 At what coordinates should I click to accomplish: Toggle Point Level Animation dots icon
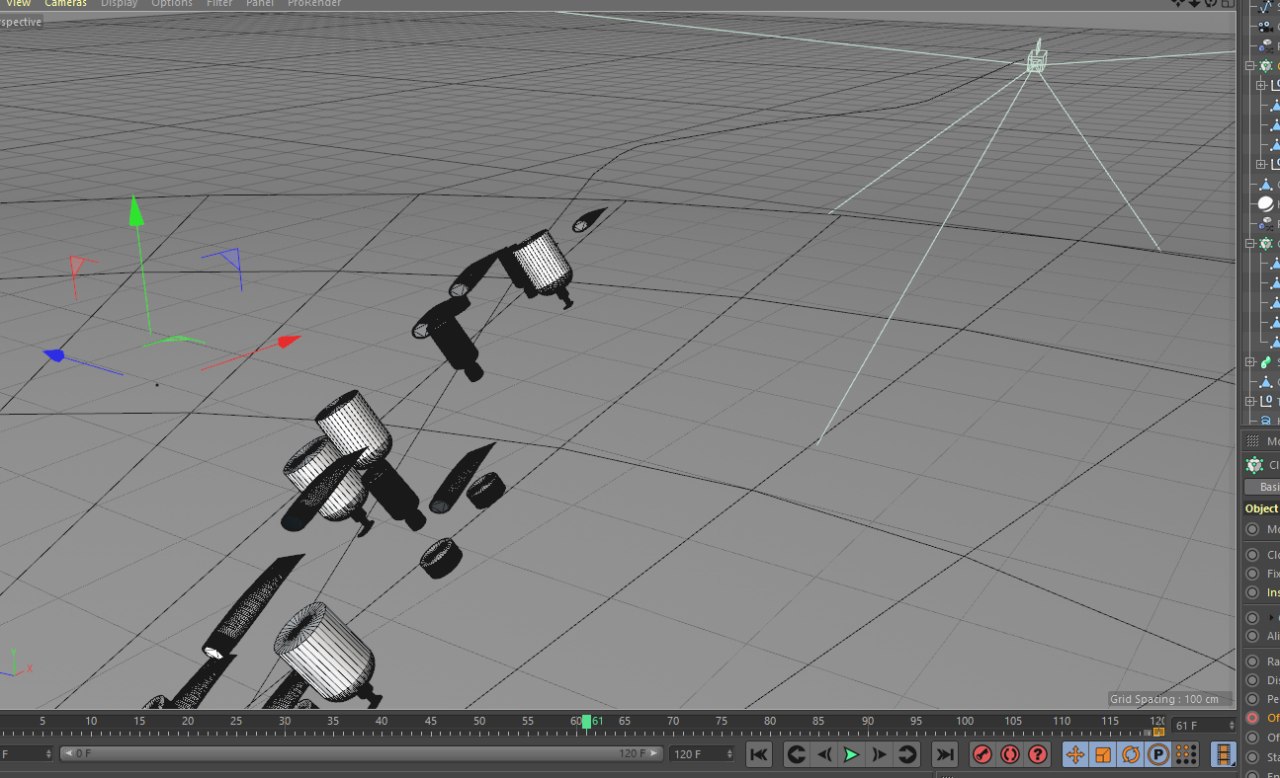(x=1186, y=754)
